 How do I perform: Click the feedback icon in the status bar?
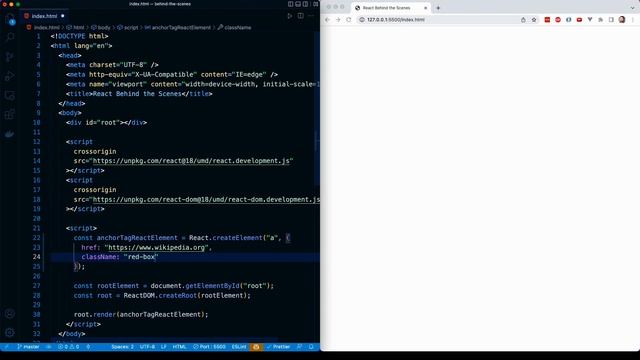300,347
